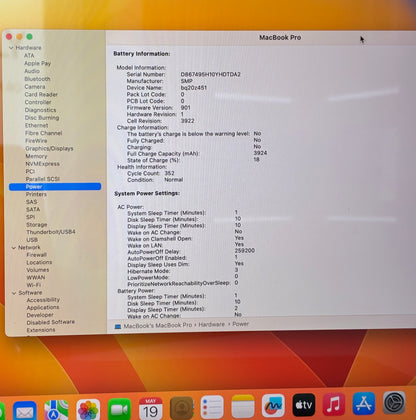Image resolution: width=416 pixels, height=420 pixels.
Task: Open Calendar showing May 19
Action: click(x=151, y=408)
